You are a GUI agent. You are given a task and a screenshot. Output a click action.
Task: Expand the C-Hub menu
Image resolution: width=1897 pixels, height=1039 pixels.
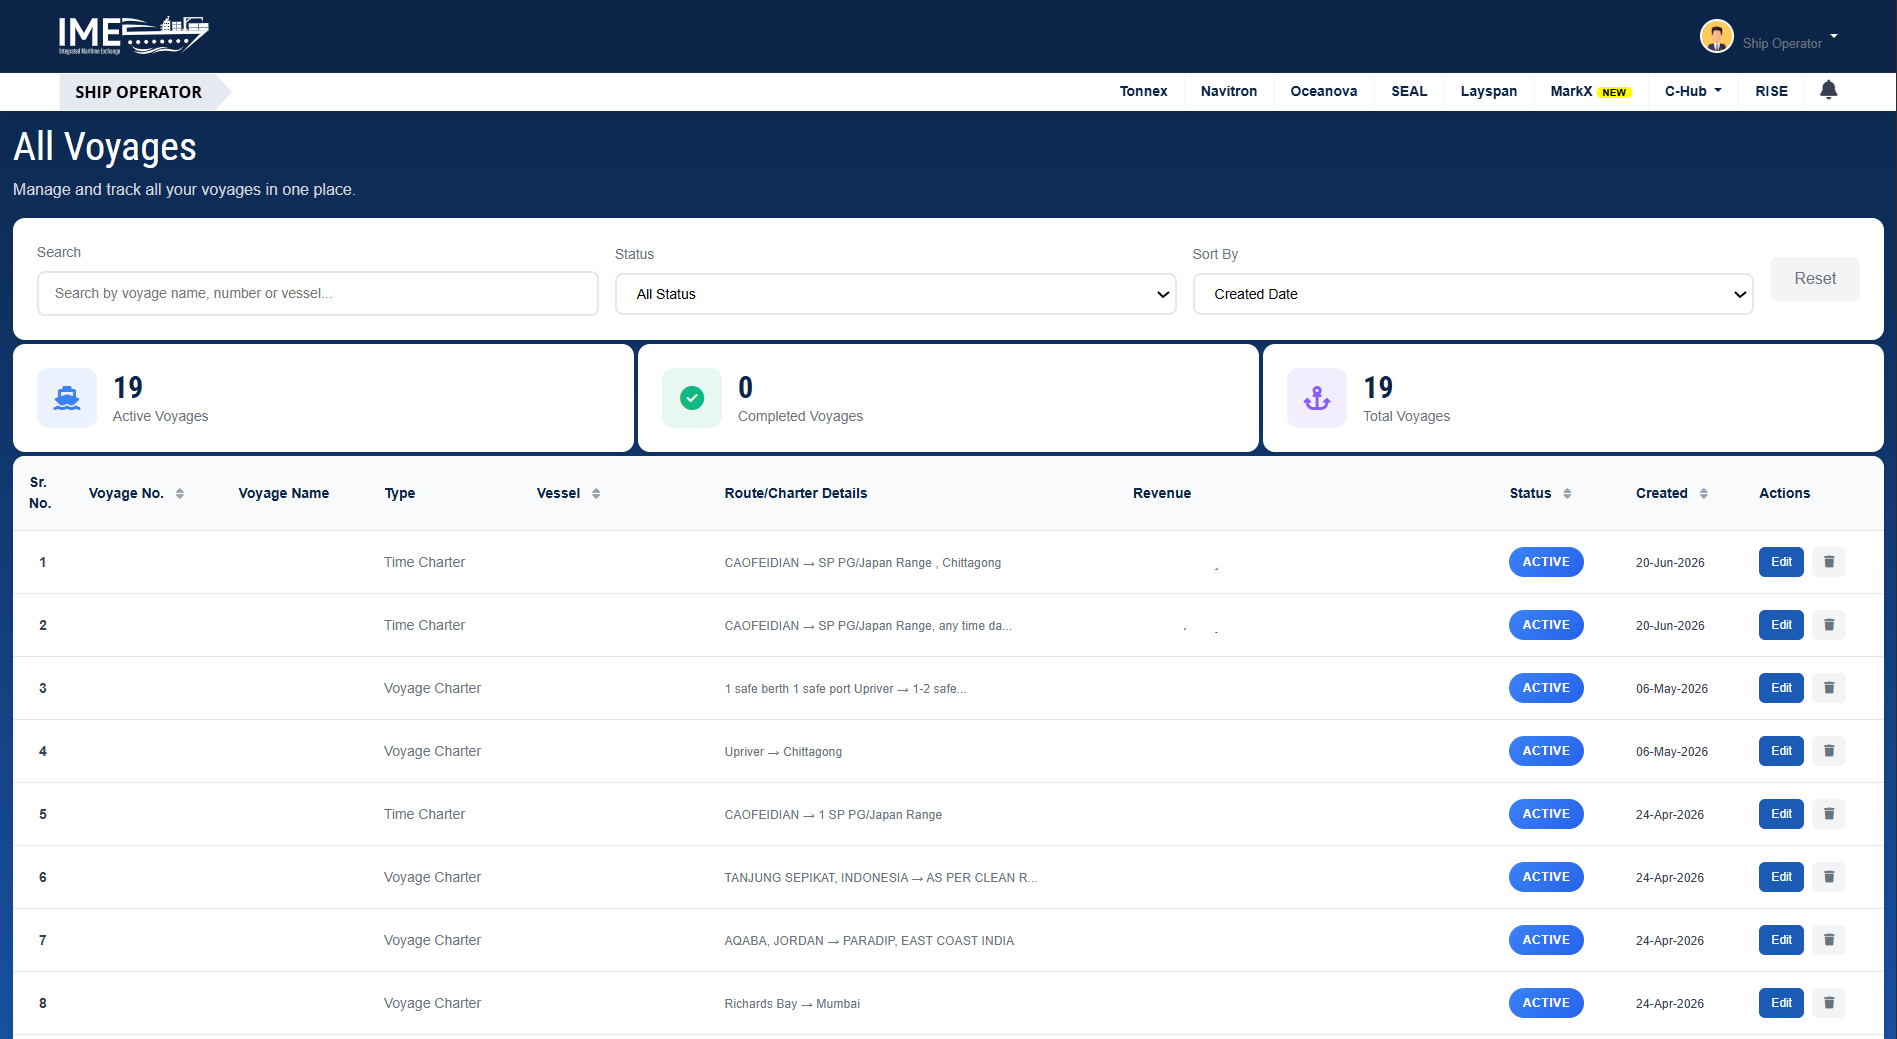1693,91
